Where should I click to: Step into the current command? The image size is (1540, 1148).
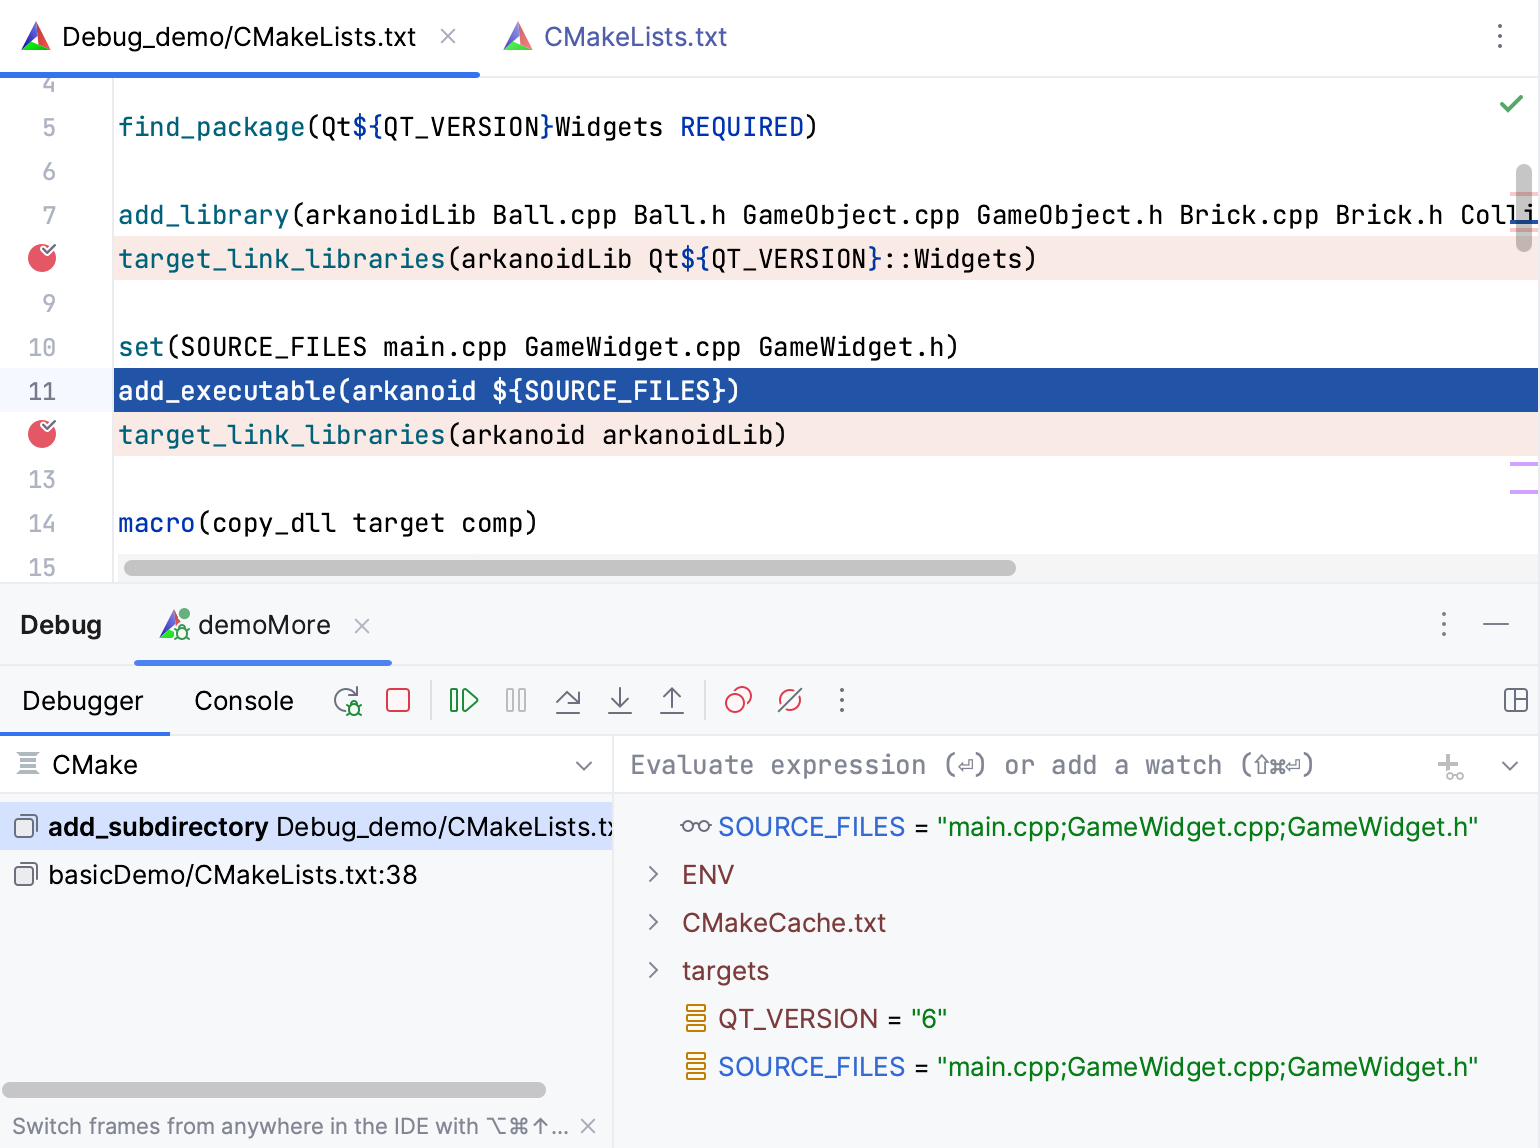pos(620,700)
